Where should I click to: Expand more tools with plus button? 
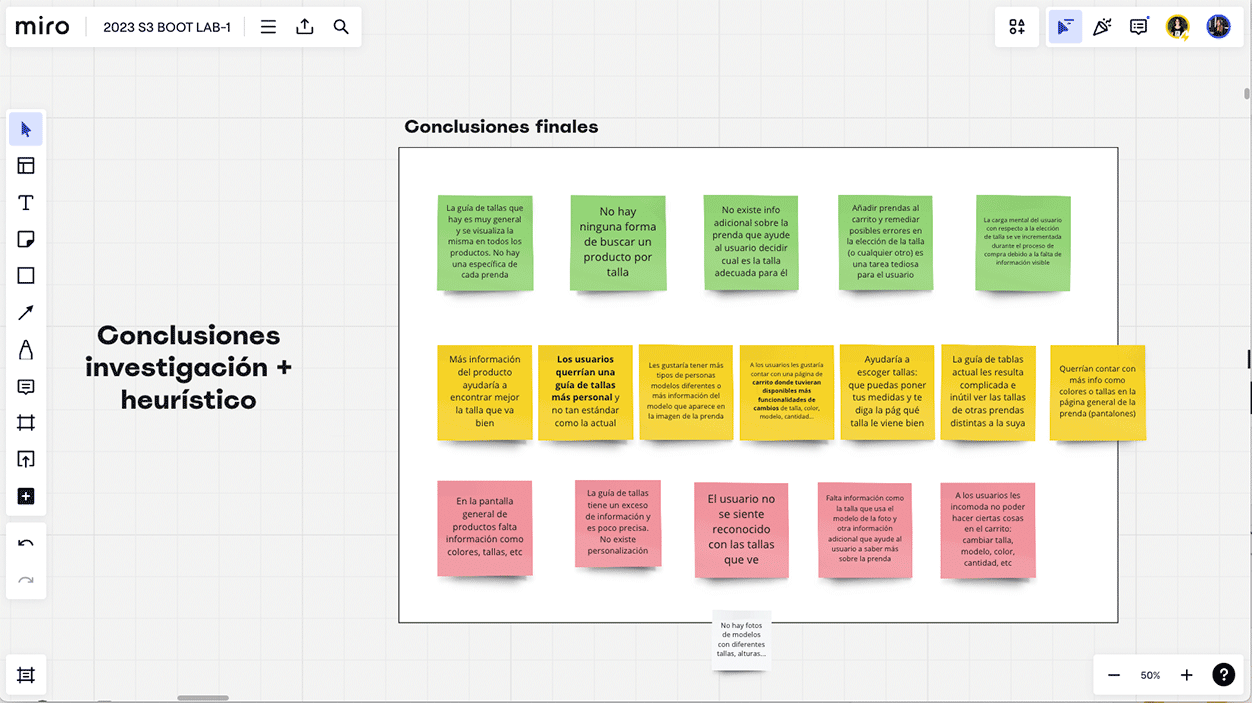click(x=26, y=497)
